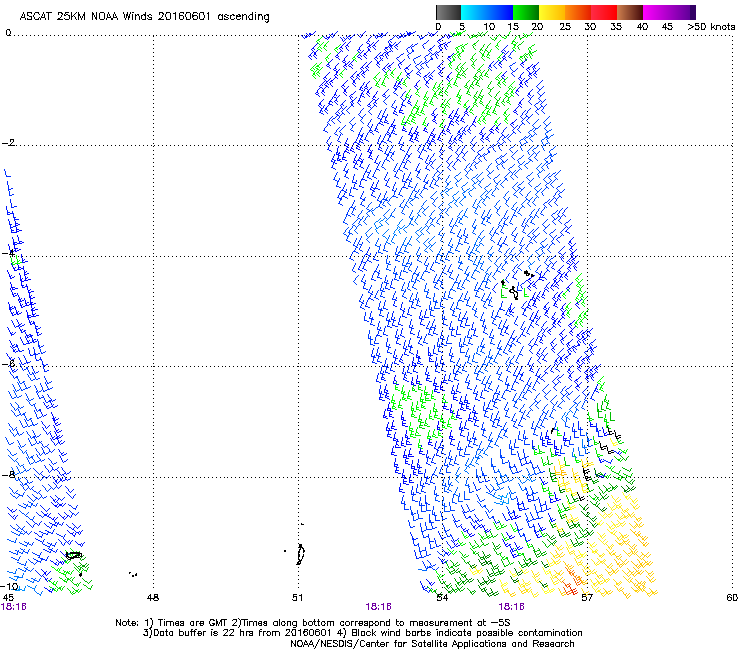
Task: Click the green 15–20 knots legend segment
Action: point(526,12)
